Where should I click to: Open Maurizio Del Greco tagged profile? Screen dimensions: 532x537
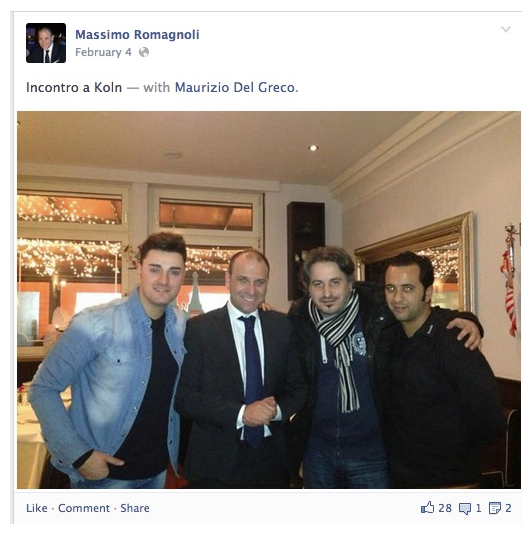236,87
